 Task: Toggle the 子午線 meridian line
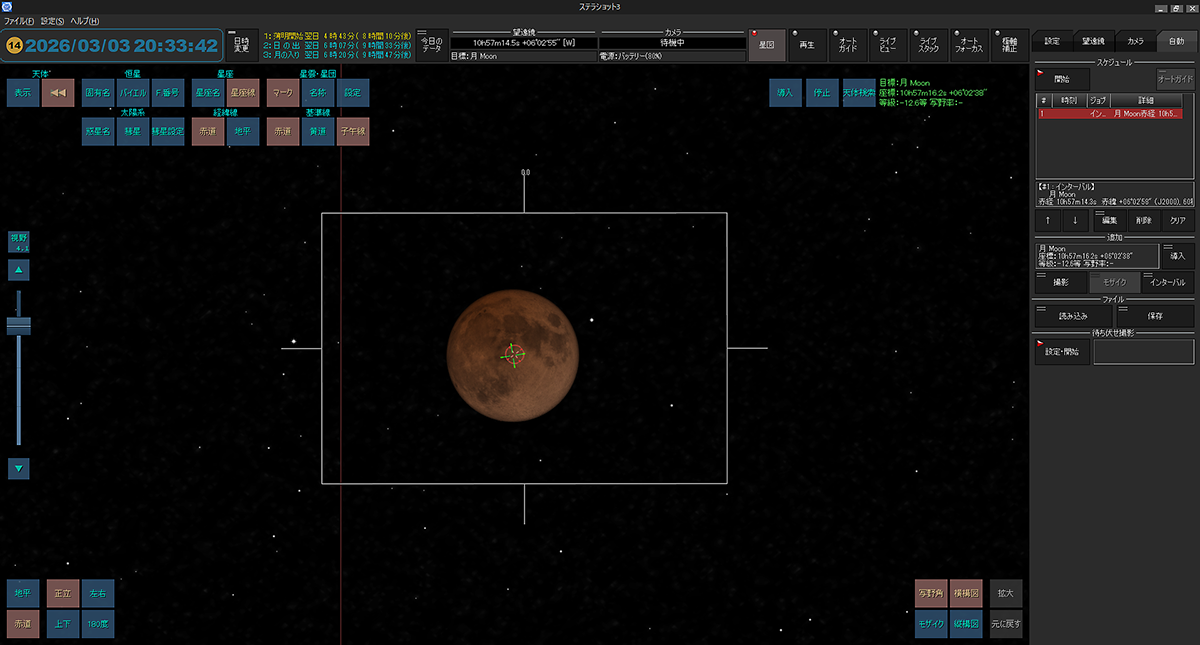(x=353, y=132)
